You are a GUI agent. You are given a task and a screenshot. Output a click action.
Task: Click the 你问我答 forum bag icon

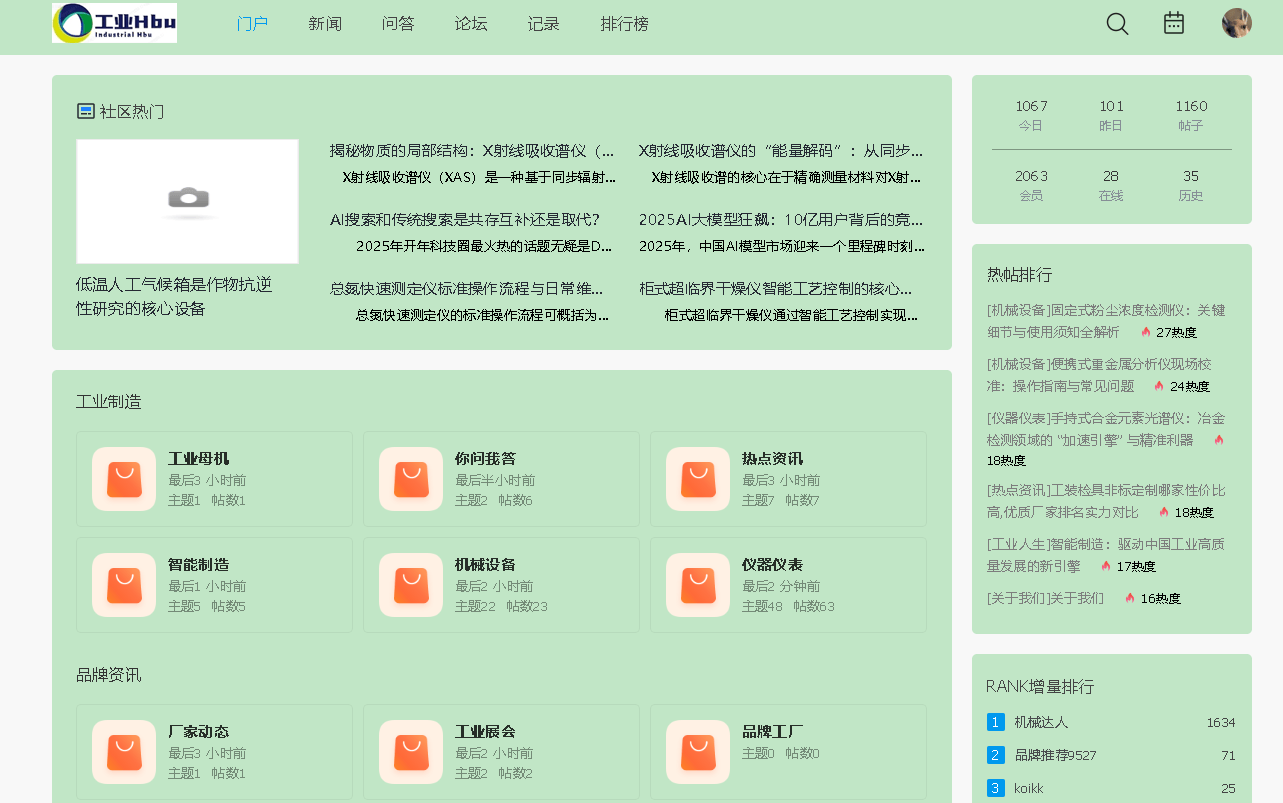(x=411, y=479)
